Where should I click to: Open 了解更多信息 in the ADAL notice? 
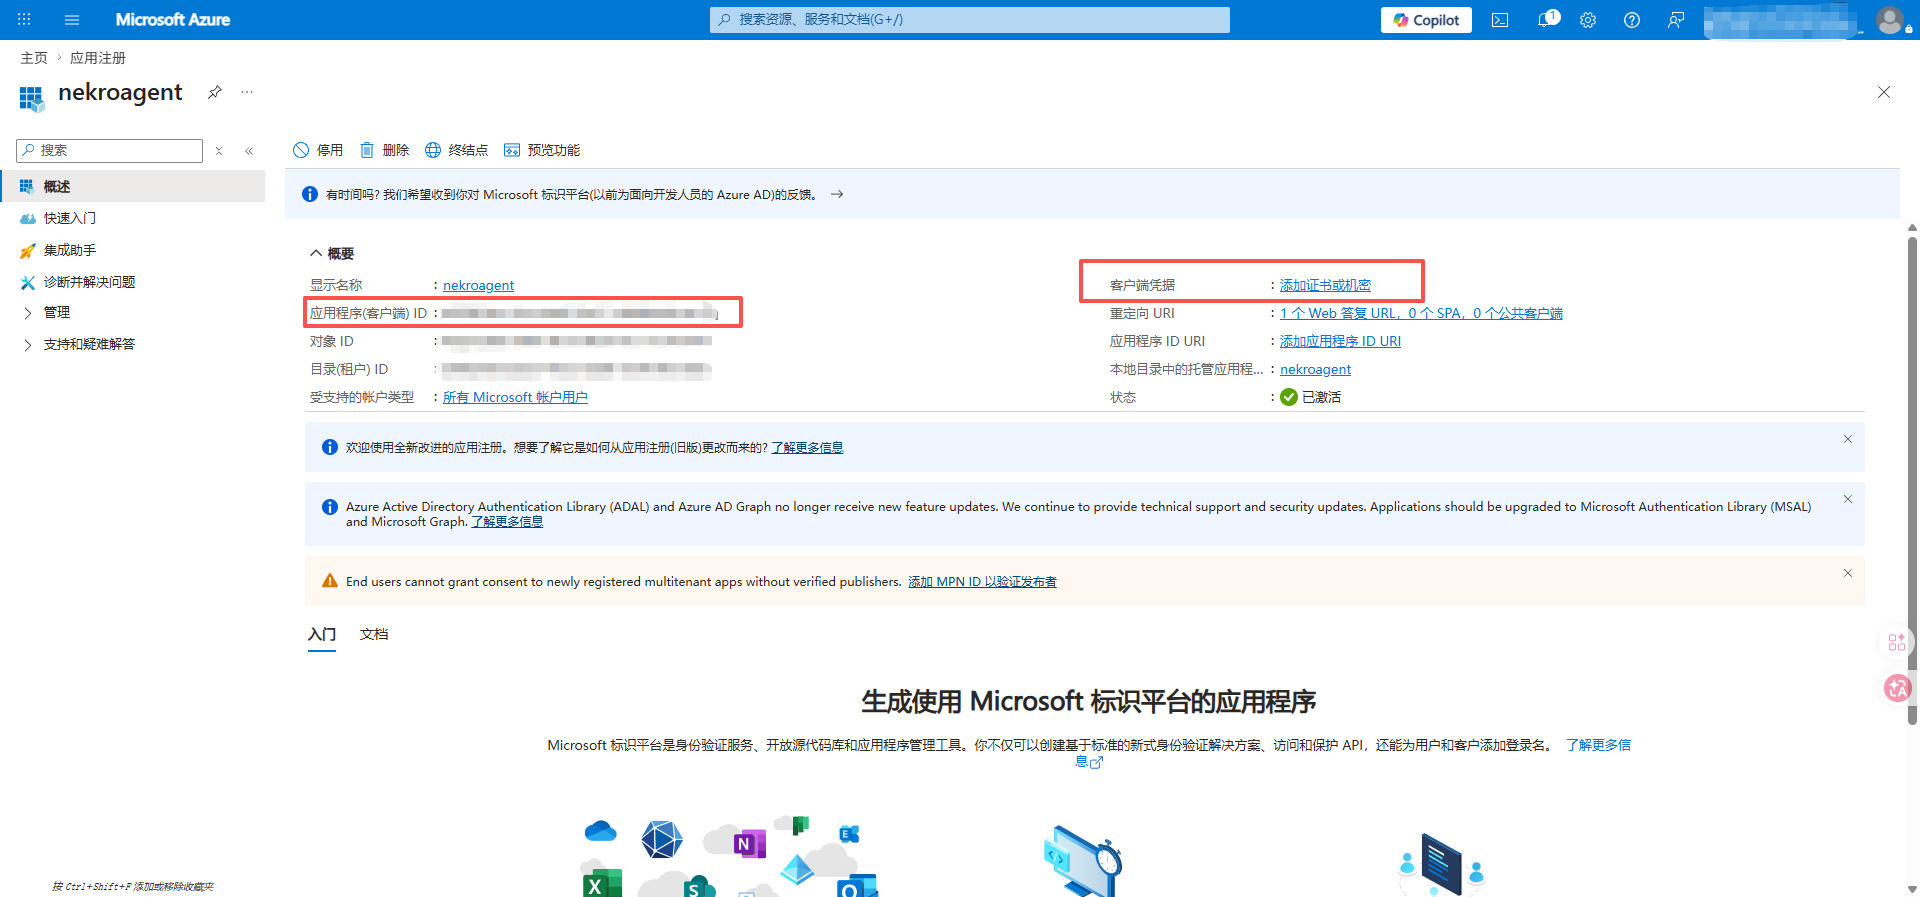point(507,522)
